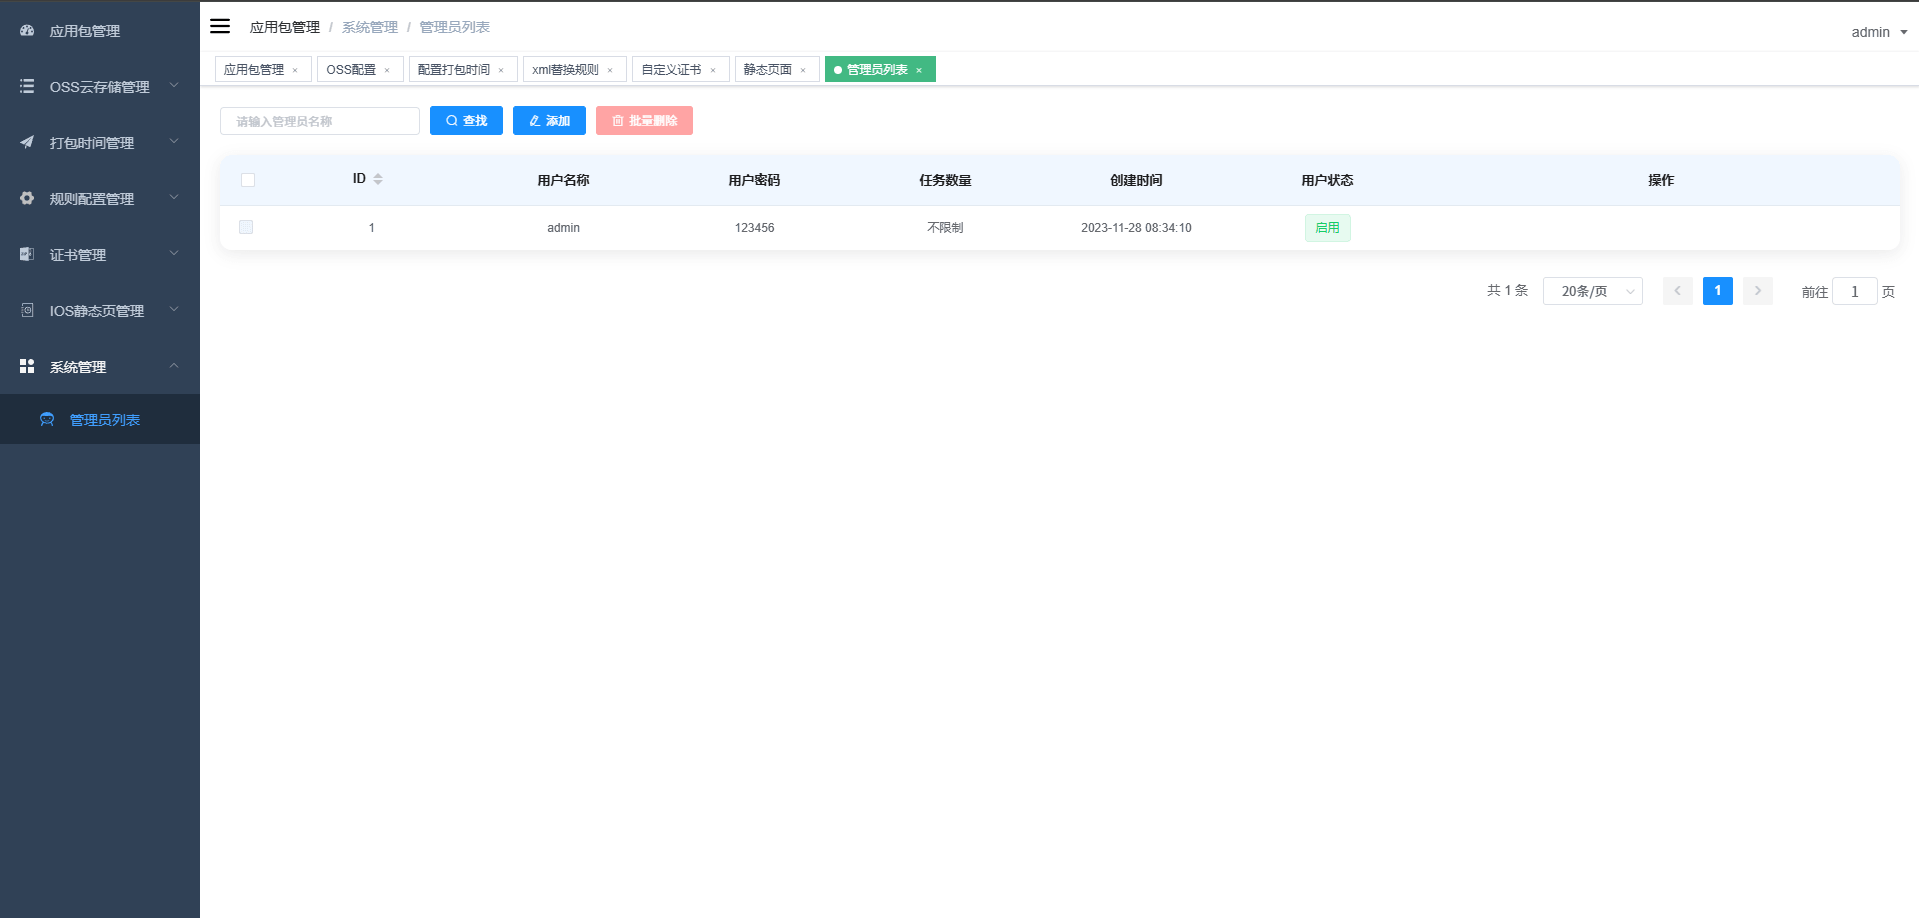Check the select-all checkbox in table header
The image size is (1919, 918).
pos(246,180)
